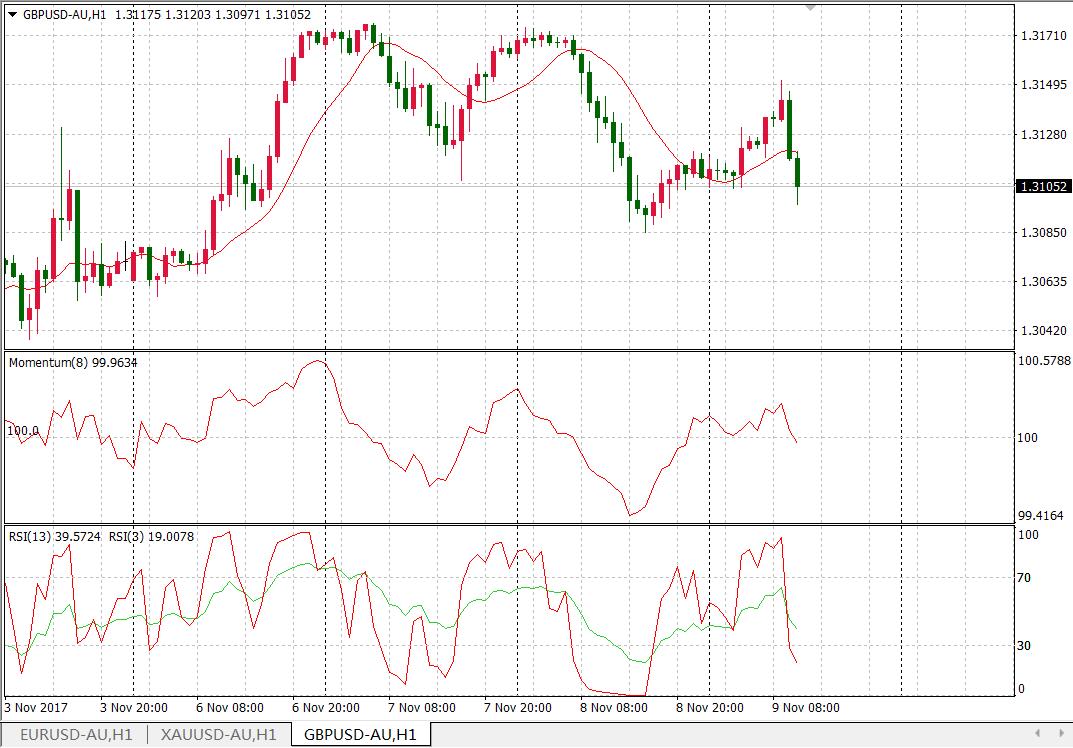Switch to the EURUSD-AU,H1 chart tab
The height and width of the screenshot is (748, 1073).
tap(76, 734)
